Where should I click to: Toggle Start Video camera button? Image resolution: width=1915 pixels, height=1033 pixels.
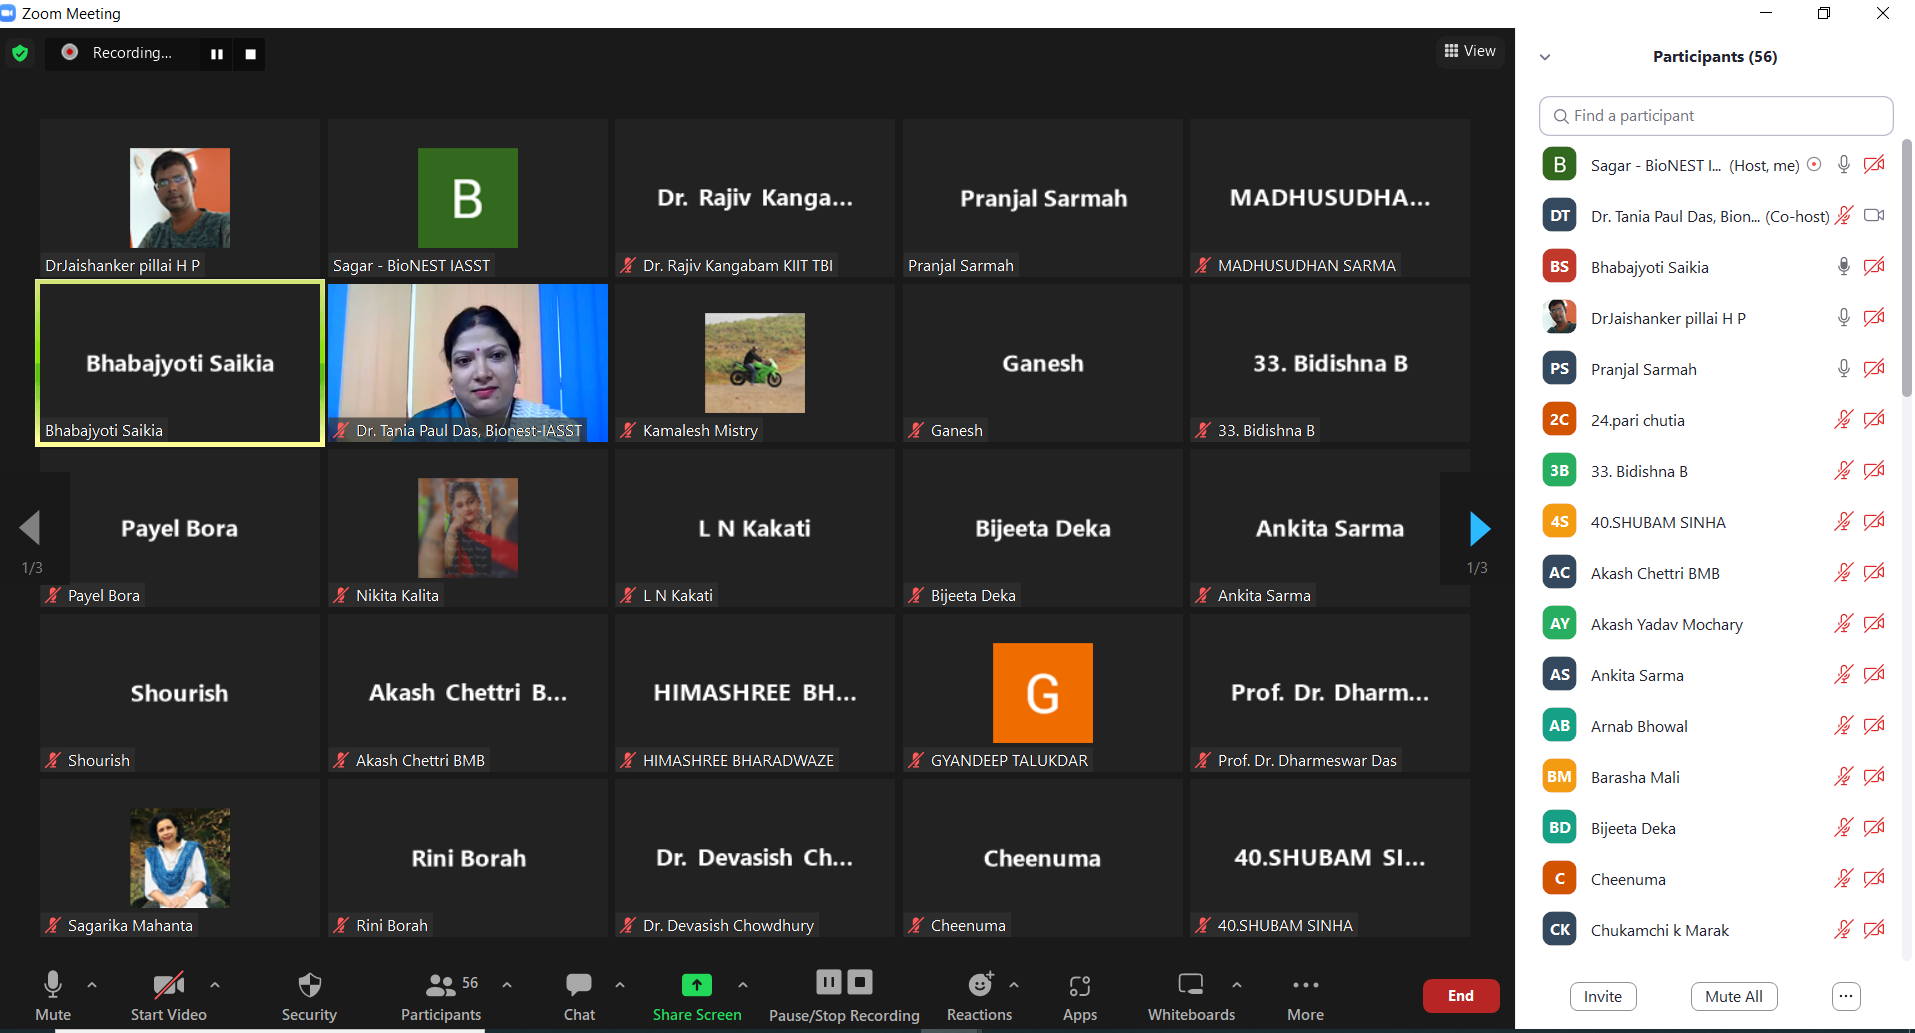click(168, 986)
